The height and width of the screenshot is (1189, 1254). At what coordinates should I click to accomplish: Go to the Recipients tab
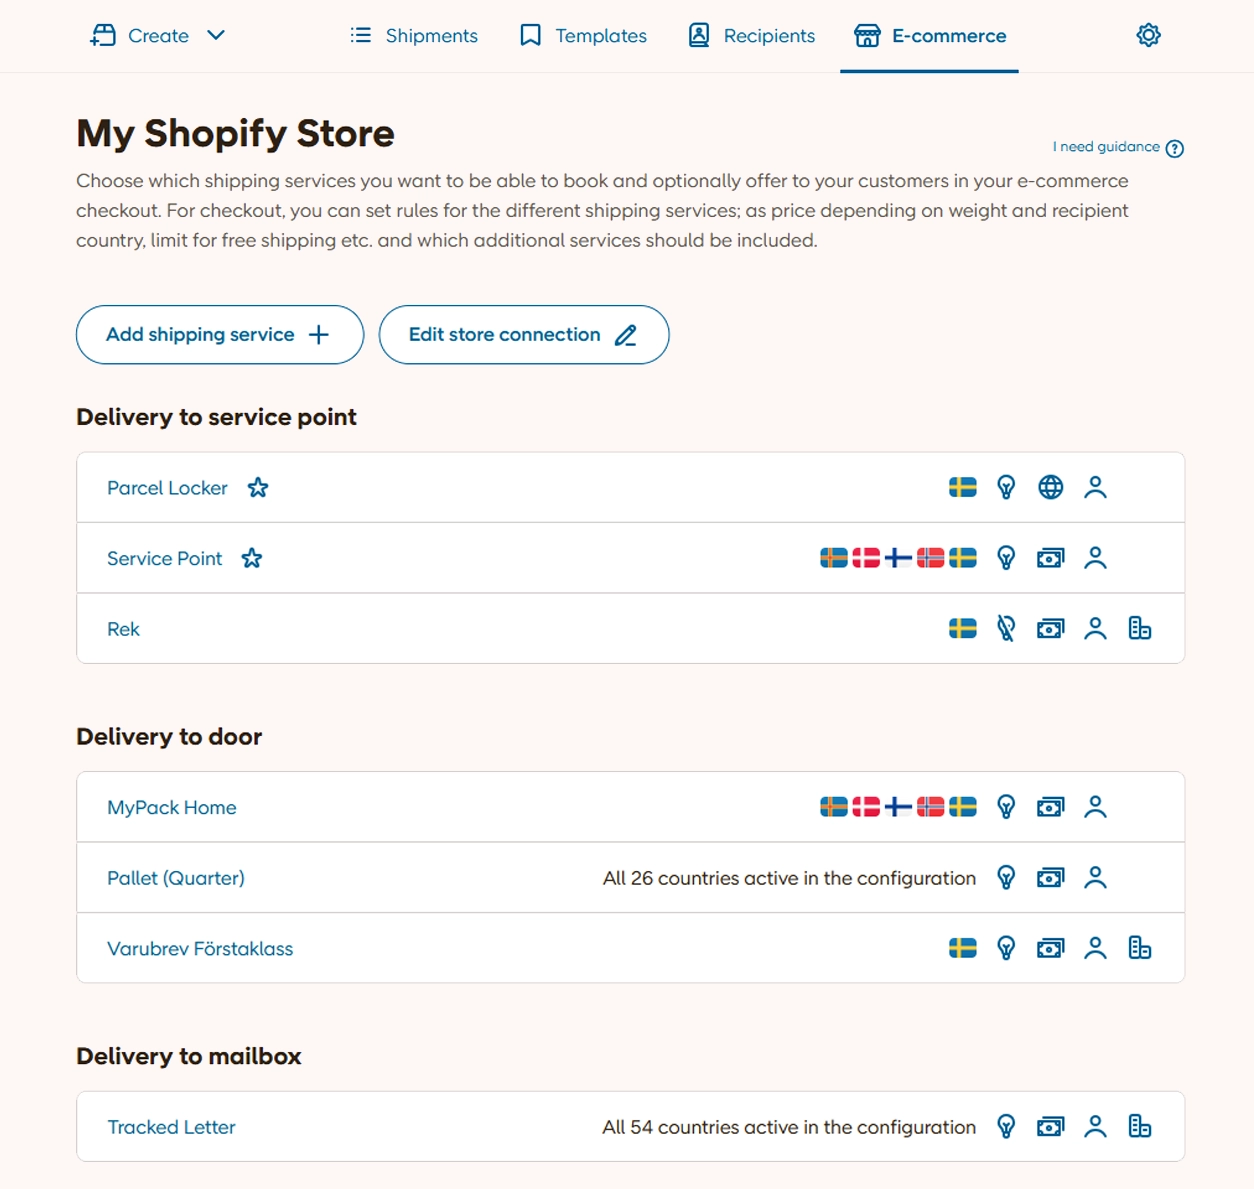pos(752,36)
